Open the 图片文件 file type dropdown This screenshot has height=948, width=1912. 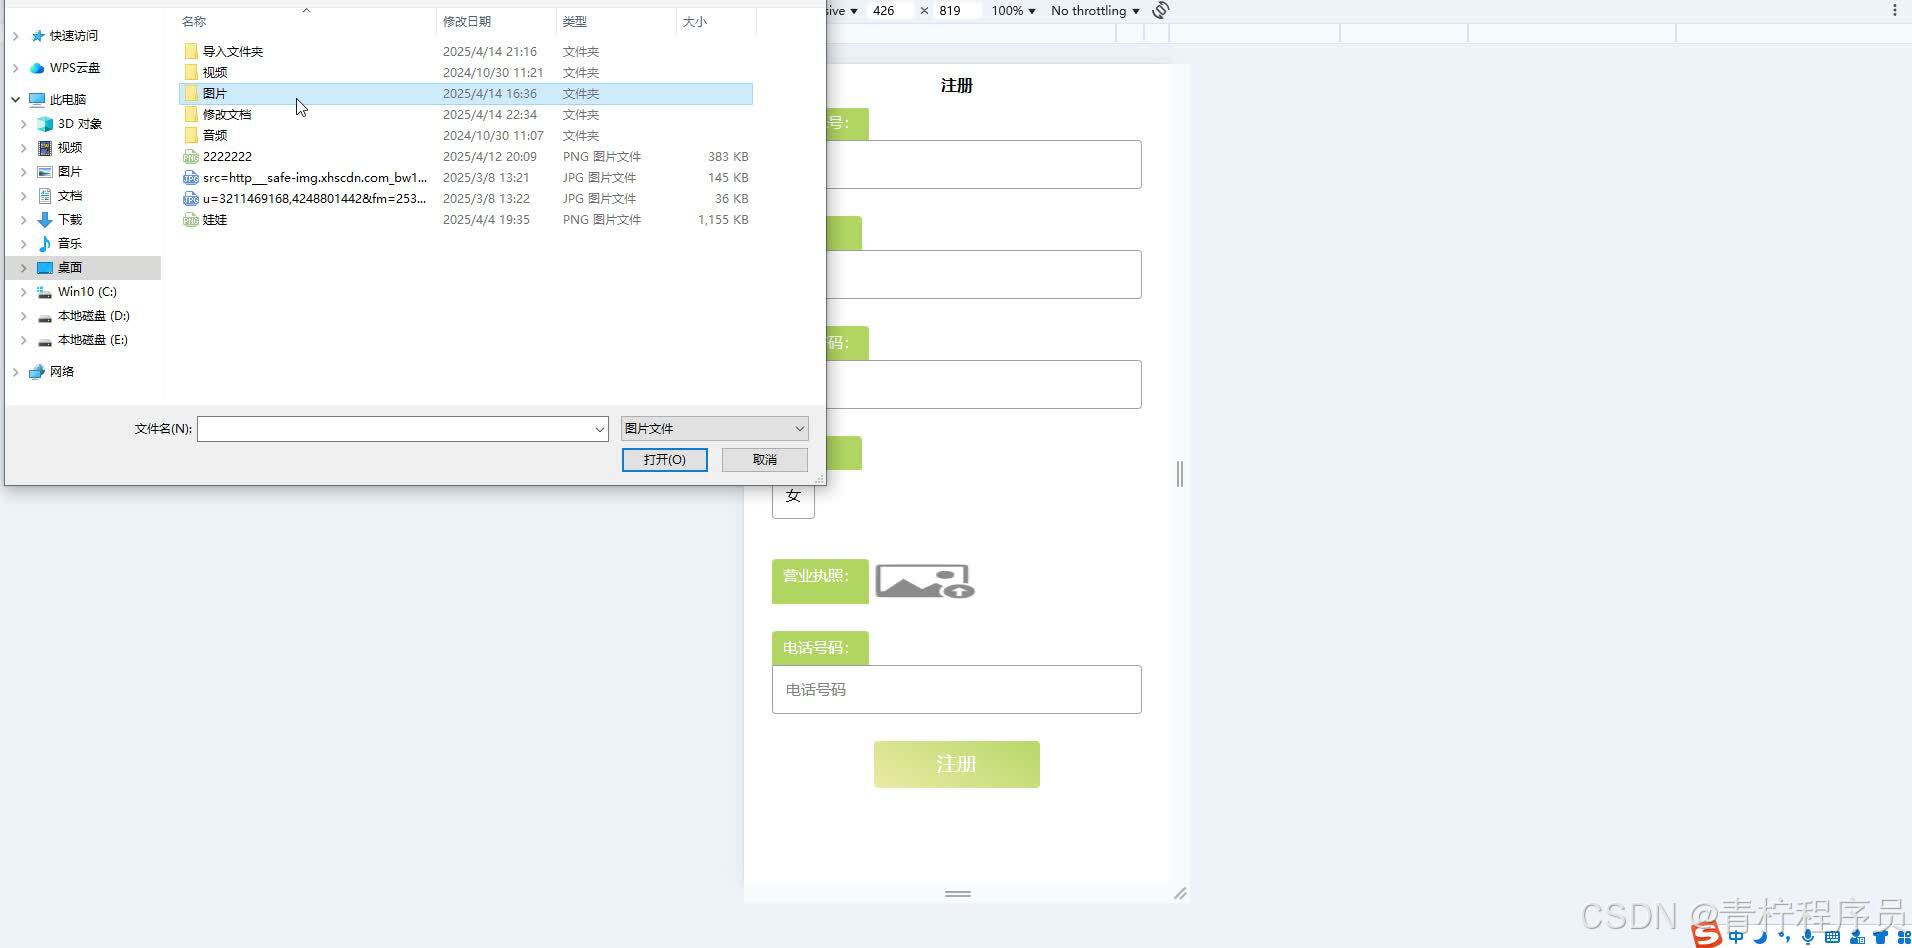tap(714, 429)
